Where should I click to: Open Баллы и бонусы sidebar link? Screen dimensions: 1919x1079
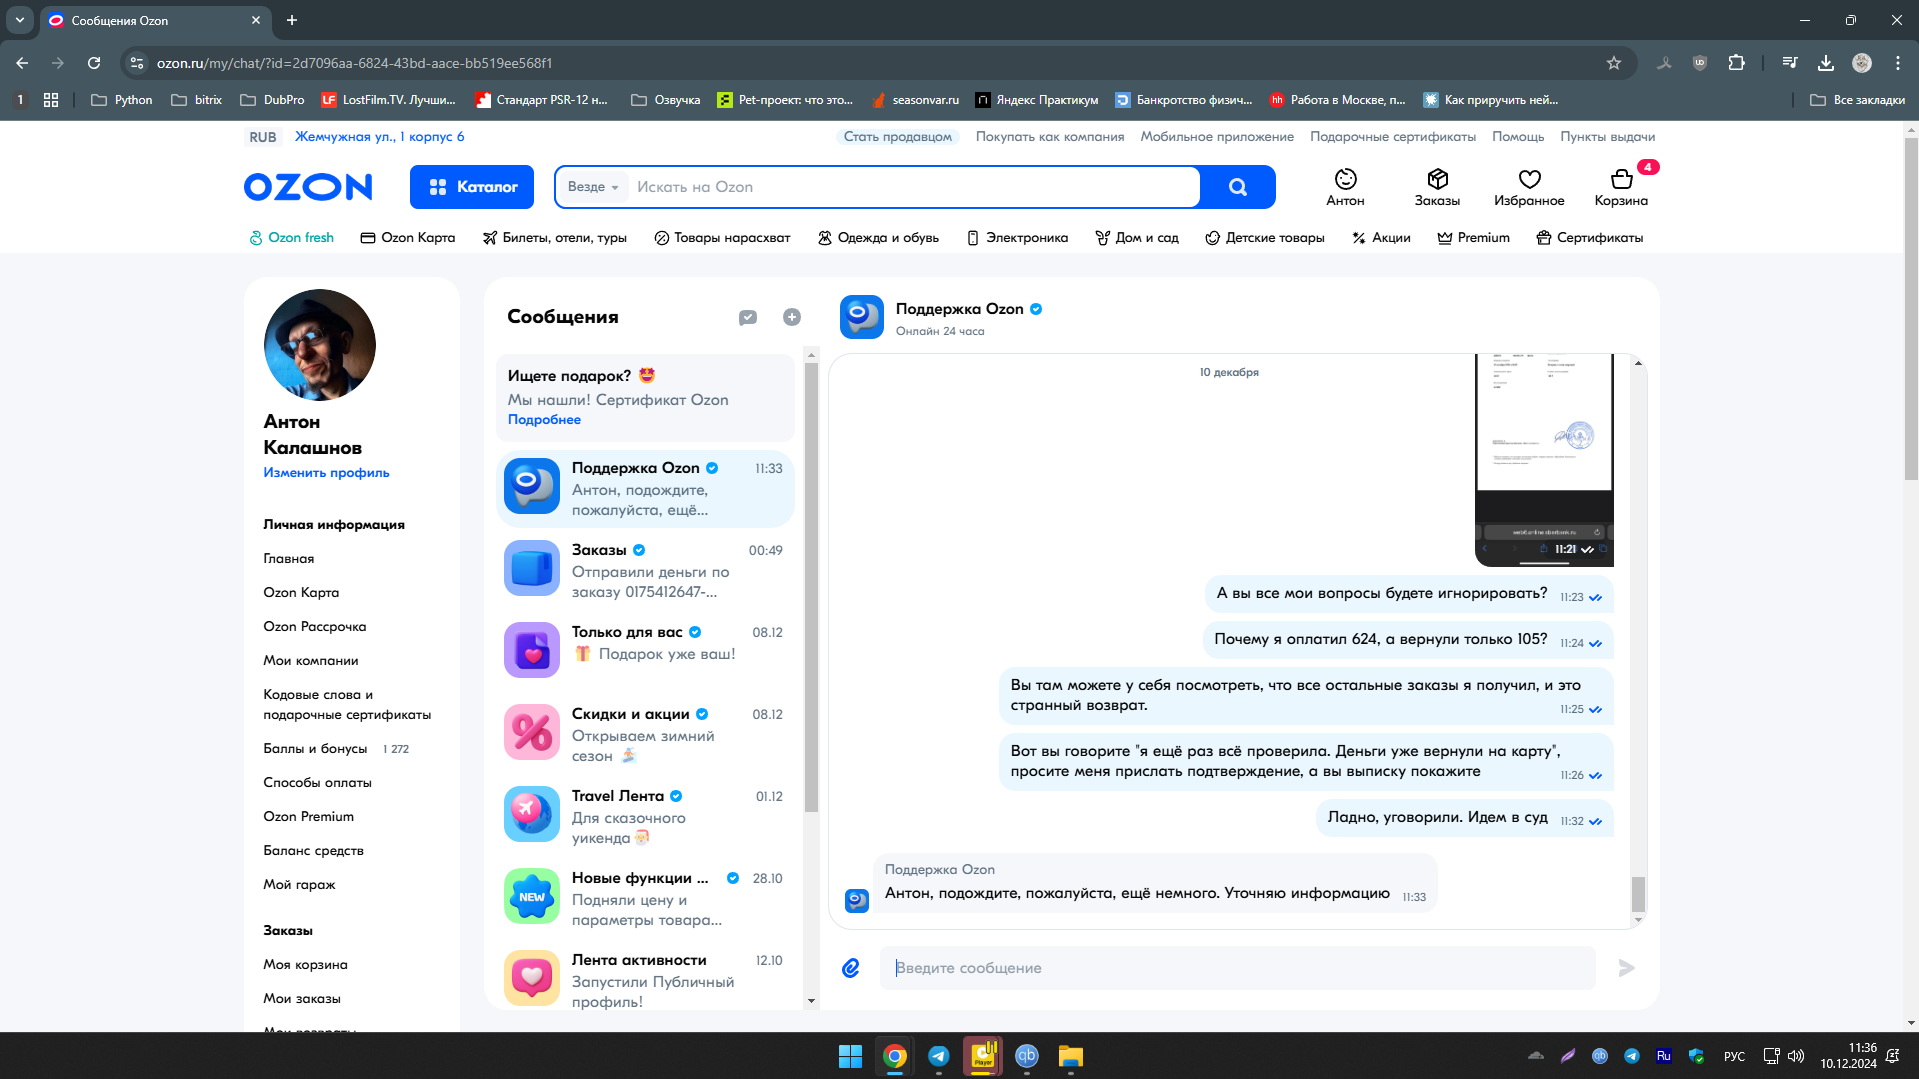(315, 749)
